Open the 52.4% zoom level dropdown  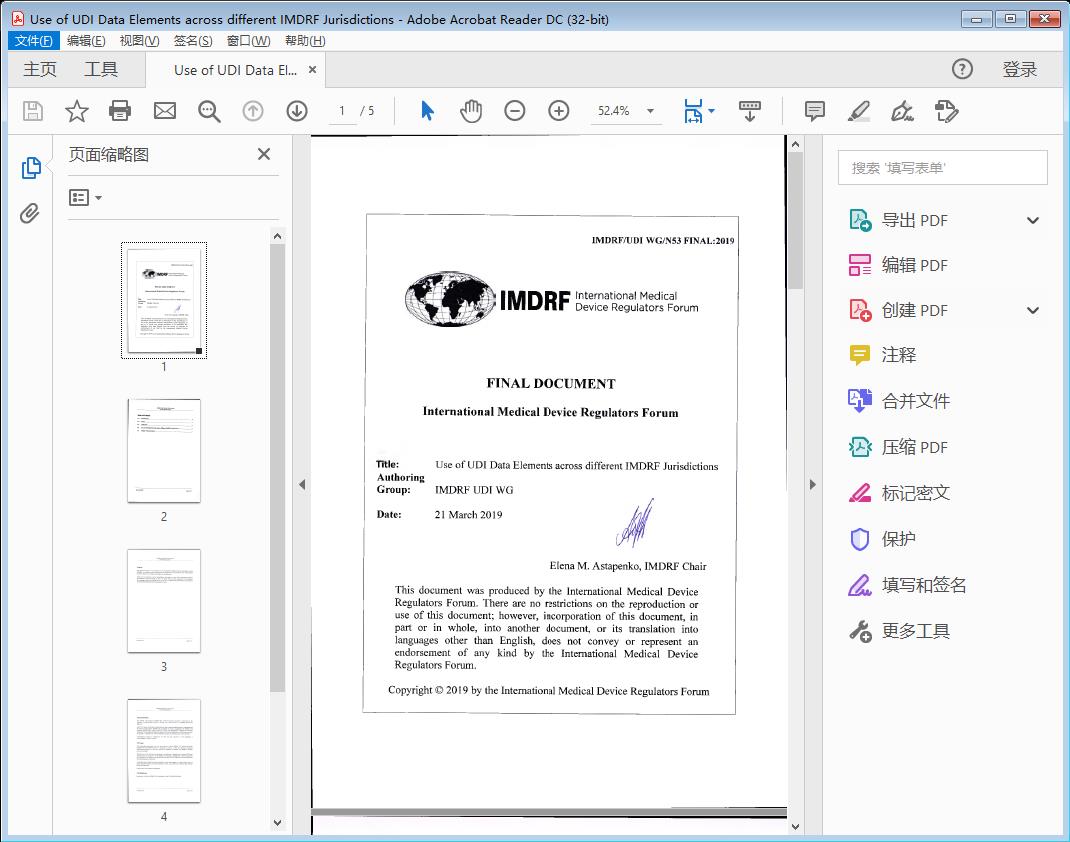(x=648, y=111)
